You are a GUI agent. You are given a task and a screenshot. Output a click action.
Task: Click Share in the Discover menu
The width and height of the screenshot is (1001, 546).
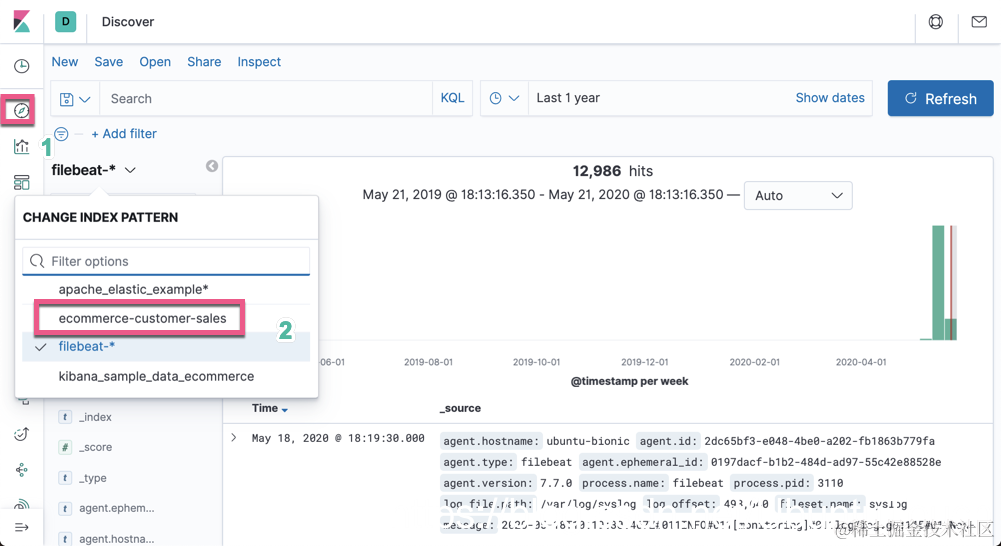204,62
